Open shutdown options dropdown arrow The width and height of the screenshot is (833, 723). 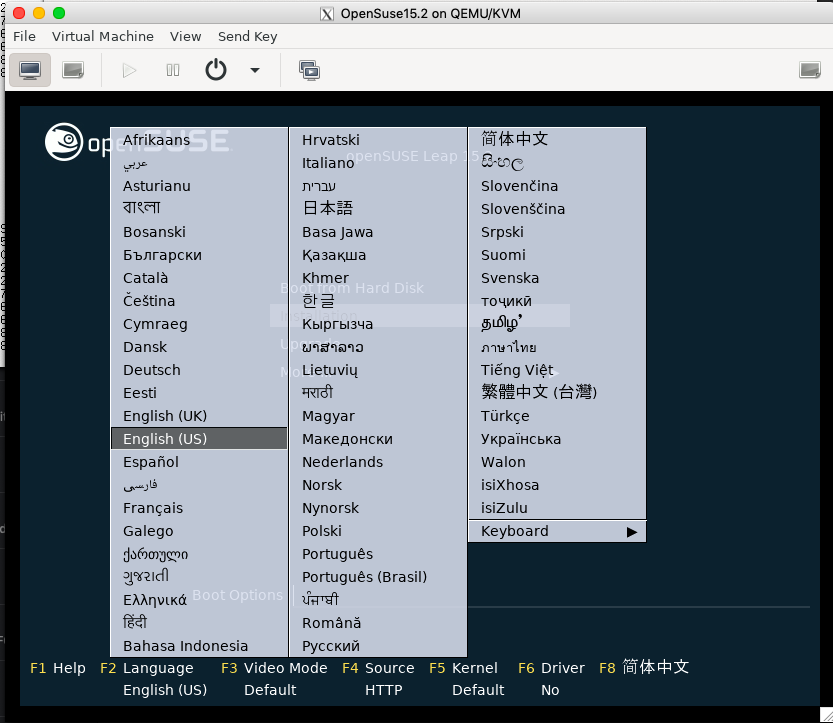pyautogui.click(x=255, y=70)
